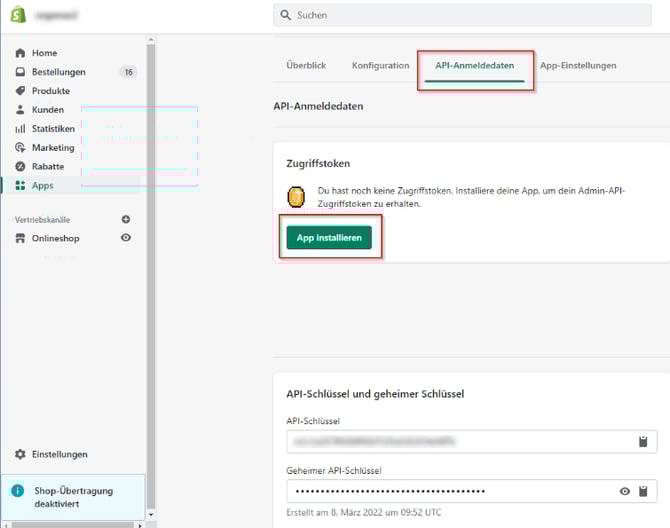Click sidebar scrollbar up arrow

[151, 40]
